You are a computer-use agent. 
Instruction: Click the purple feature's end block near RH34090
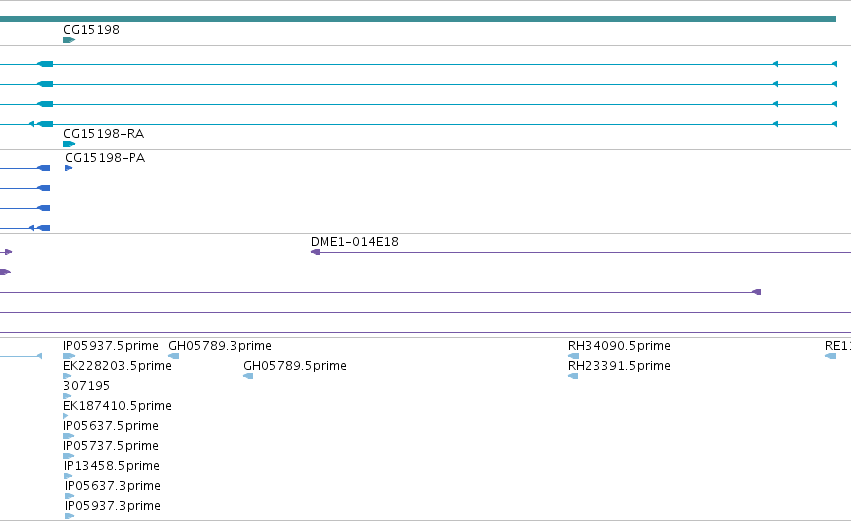pos(757,292)
